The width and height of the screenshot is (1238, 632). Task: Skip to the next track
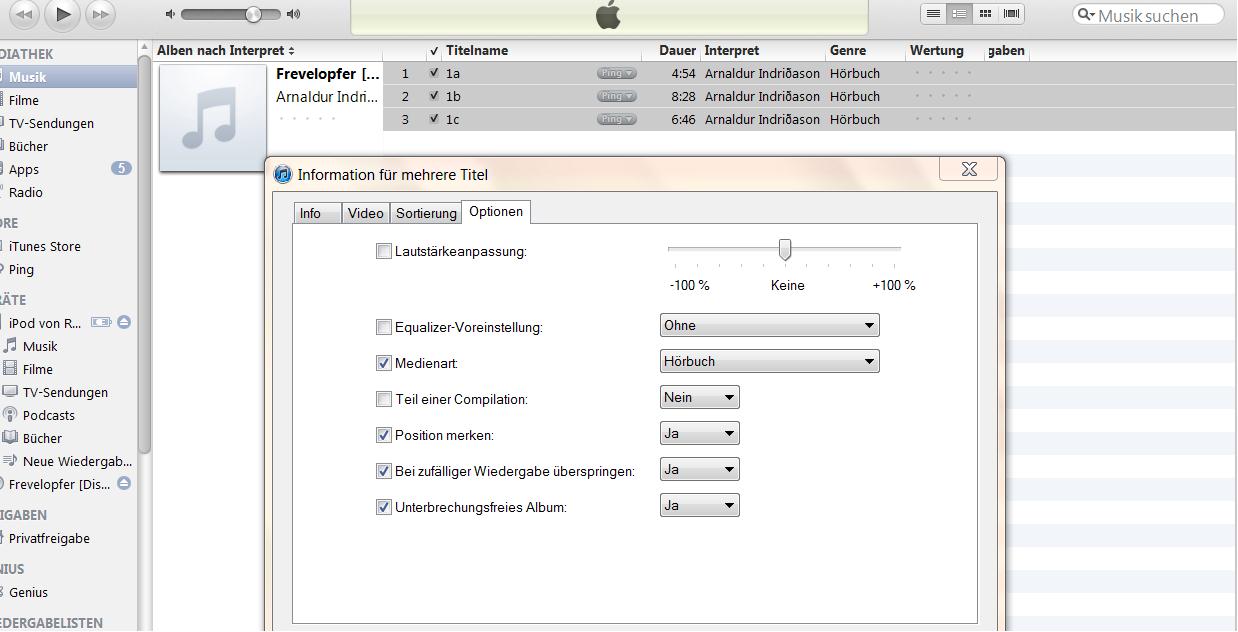tap(100, 13)
